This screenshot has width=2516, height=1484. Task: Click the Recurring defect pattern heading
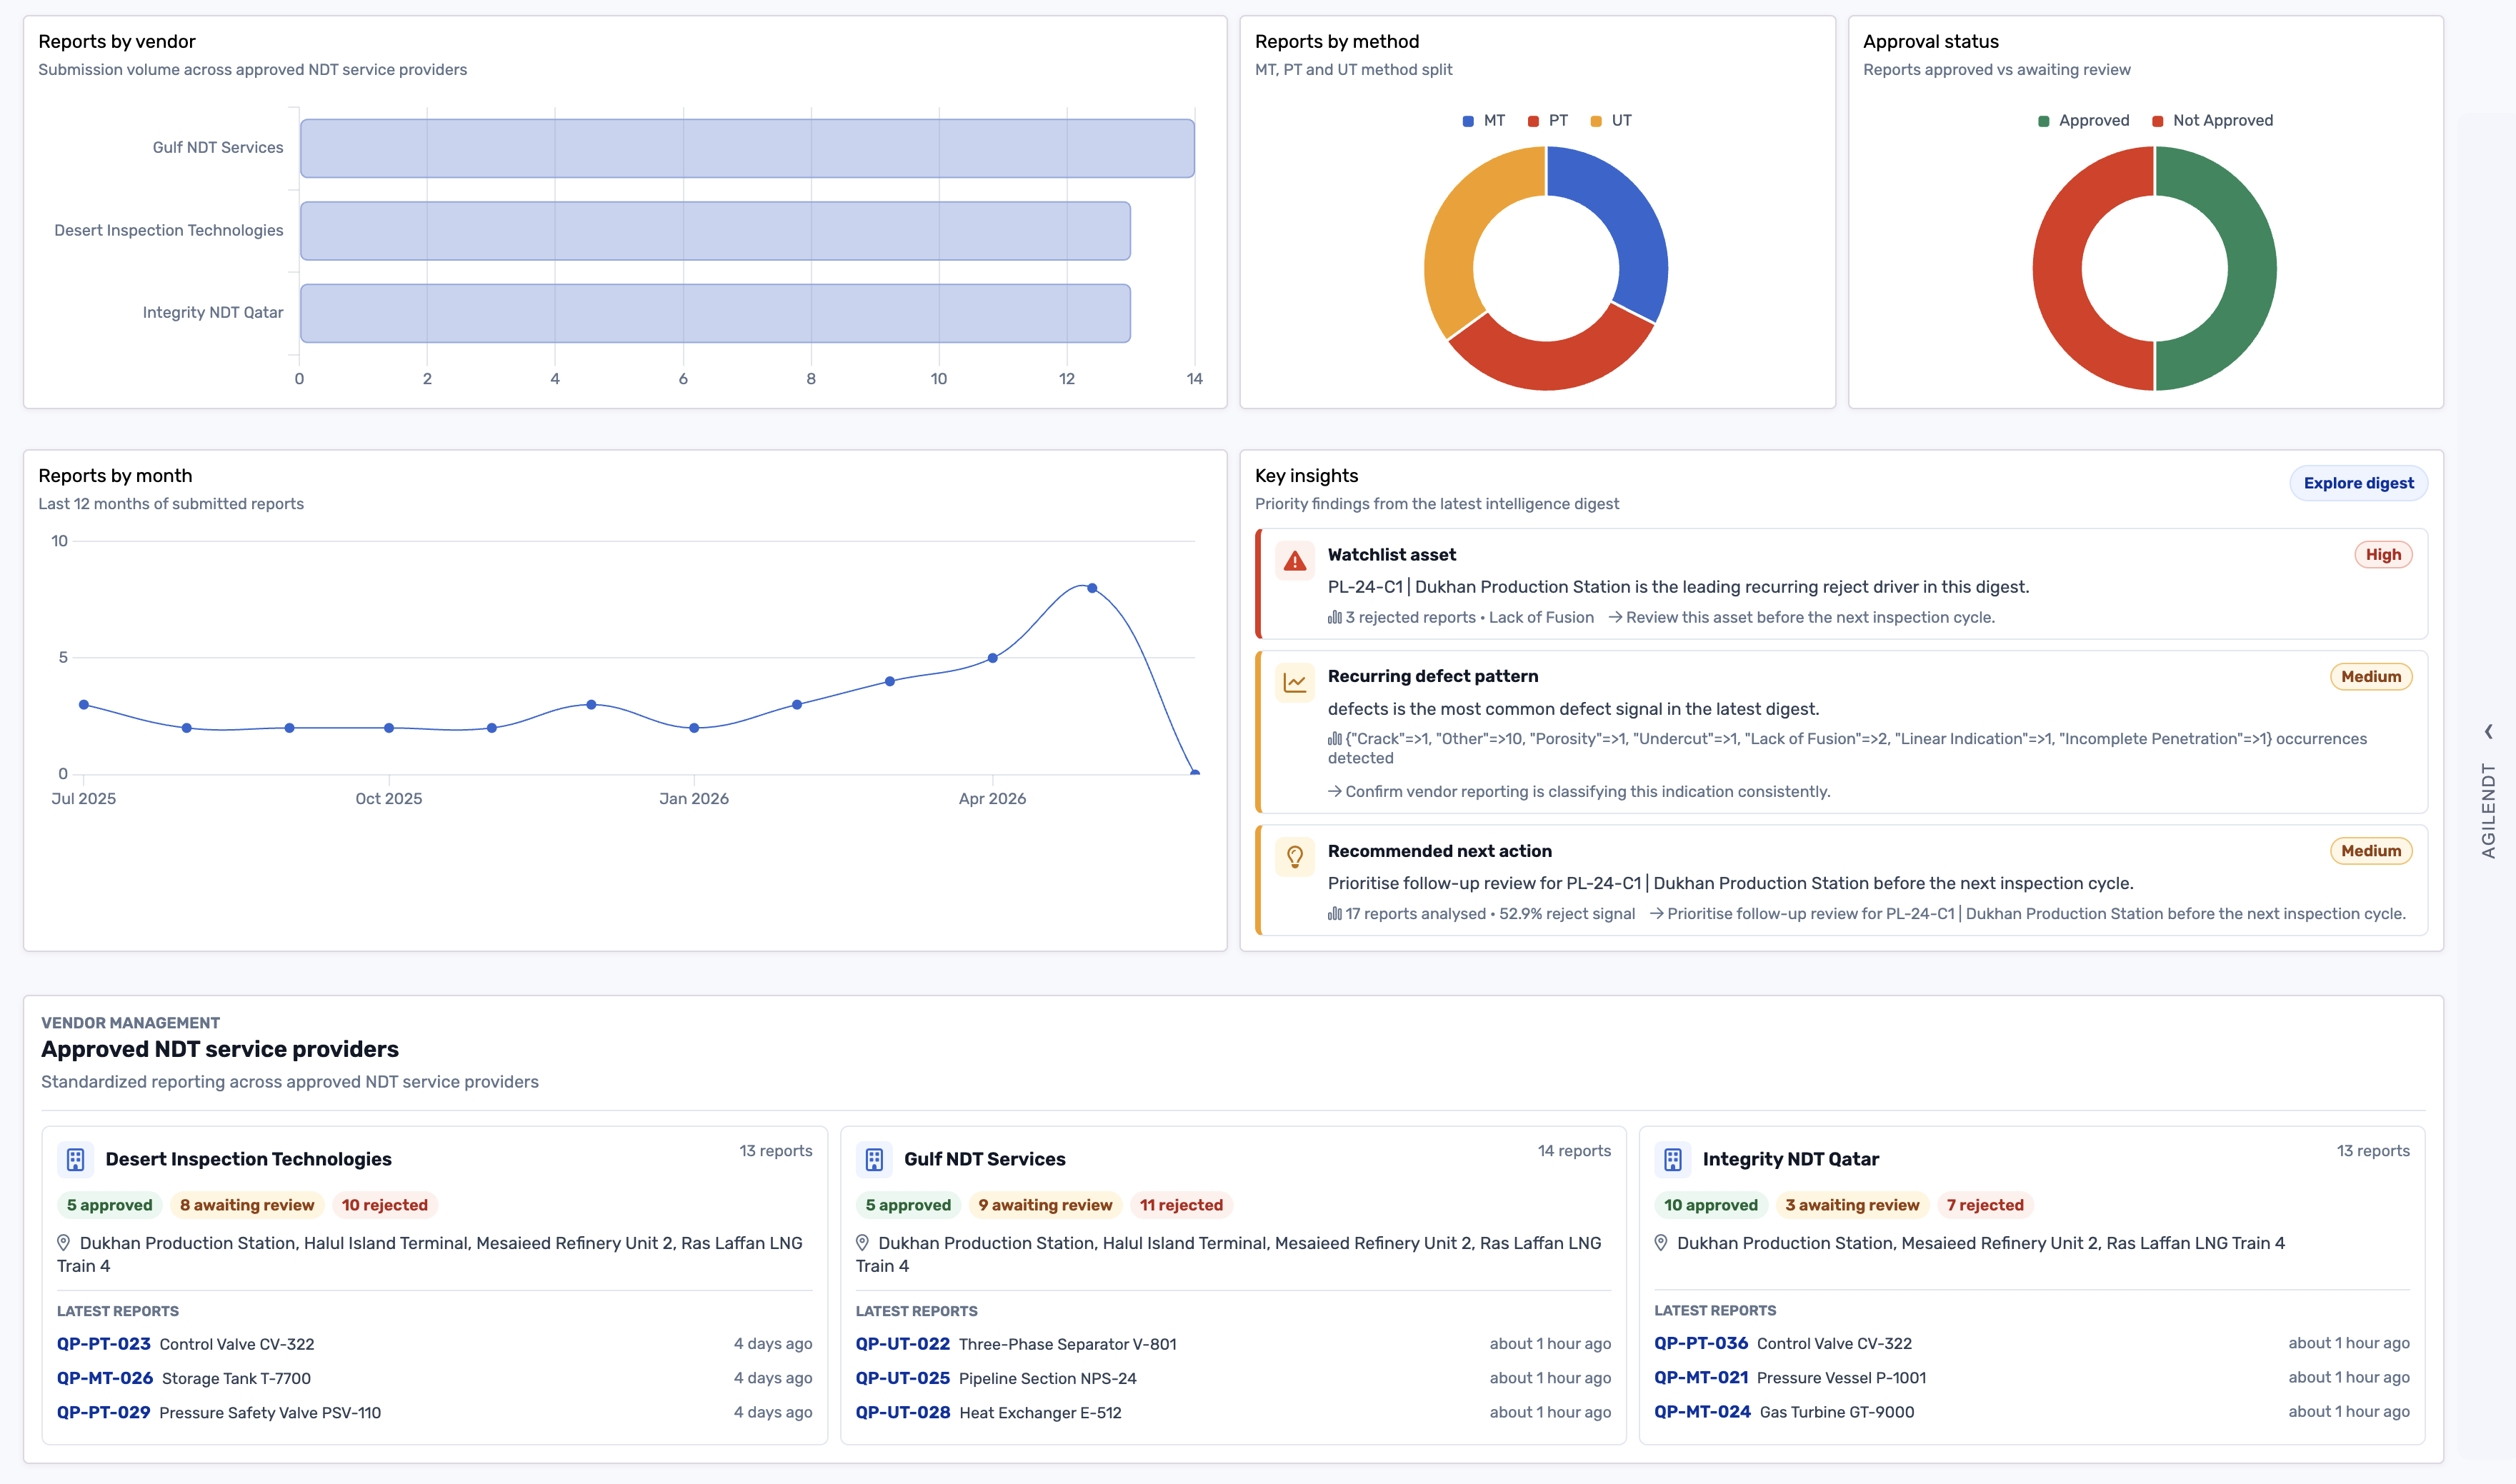tap(1432, 677)
